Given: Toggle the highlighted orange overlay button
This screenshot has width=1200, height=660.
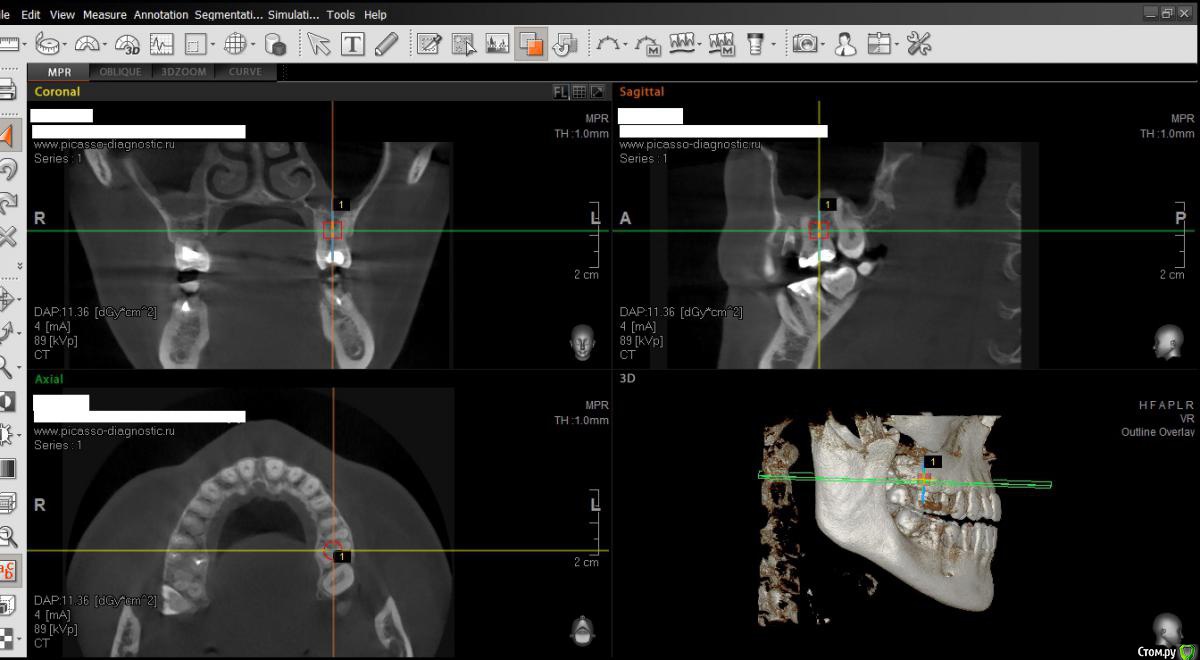Looking at the screenshot, I should click(x=531, y=44).
